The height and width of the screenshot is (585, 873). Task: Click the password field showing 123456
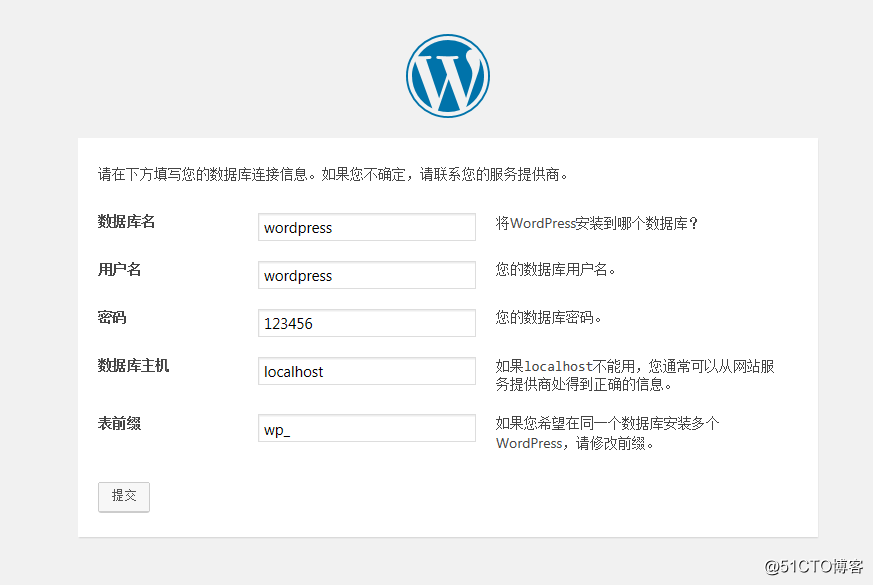coord(367,323)
